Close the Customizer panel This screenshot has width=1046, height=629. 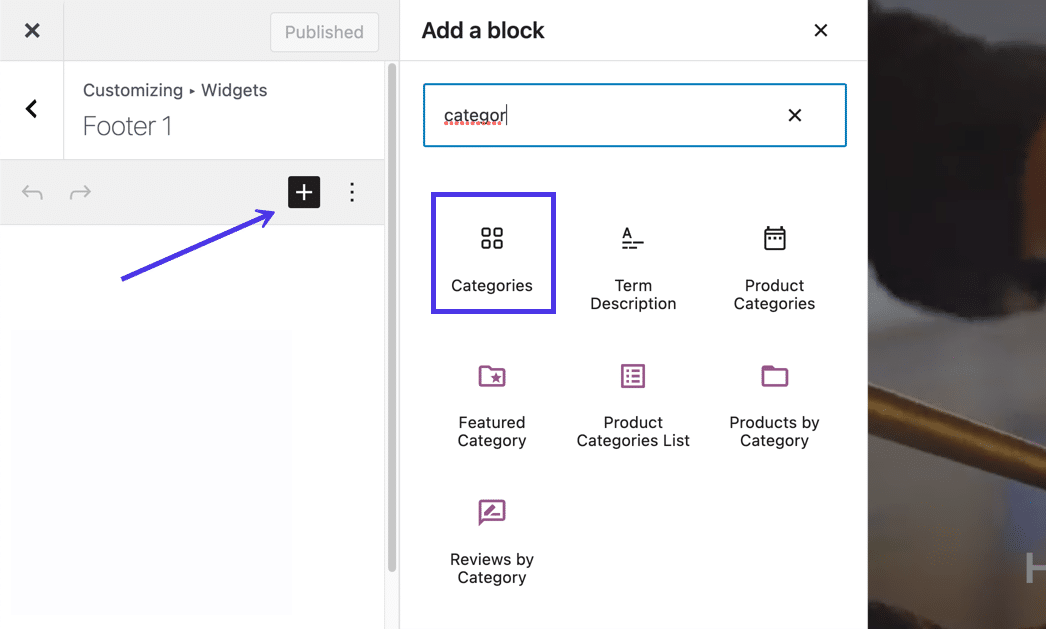pos(32,31)
